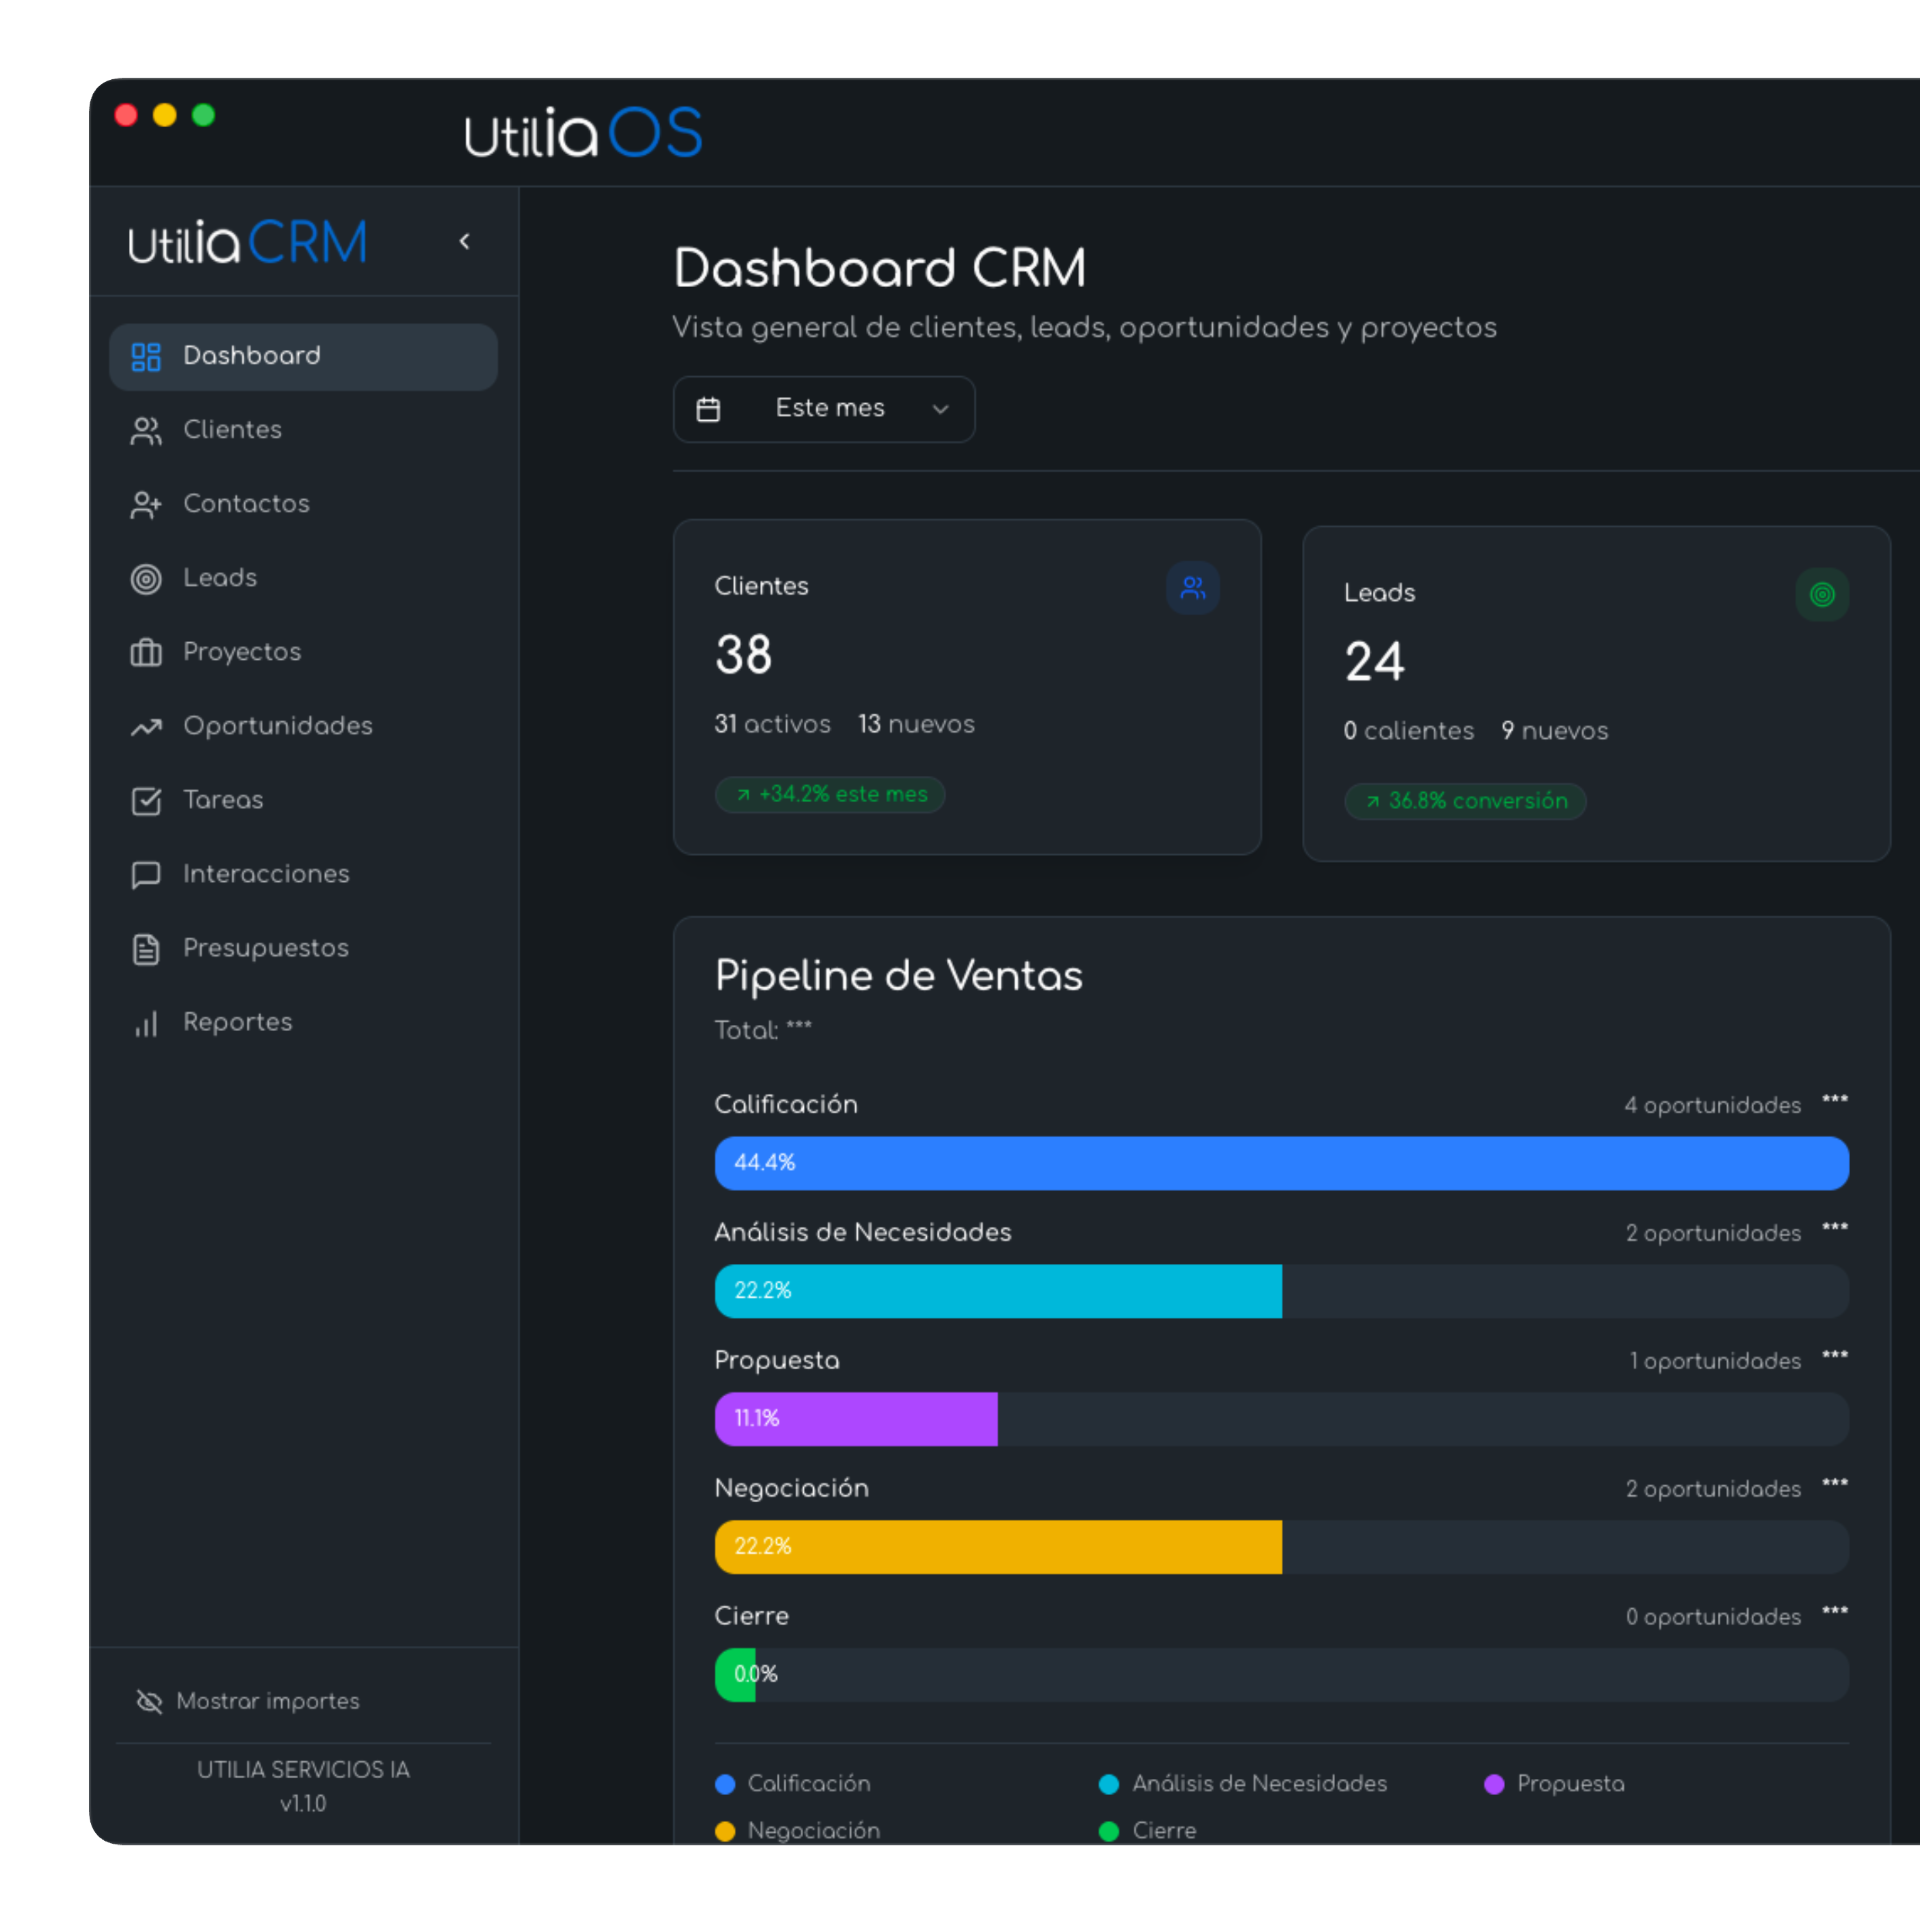This screenshot has height=1920, width=1920.
Task: Select the Proyectos briefcase icon
Action: tap(146, 652)
